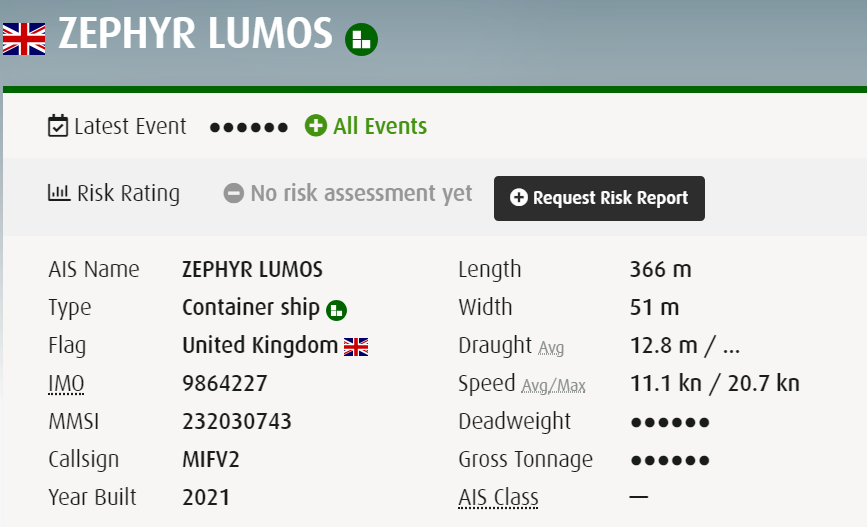The image size is (867, 527).
Task: Click the AIS Class abbreviation label
Action: [x=498, y=497]
